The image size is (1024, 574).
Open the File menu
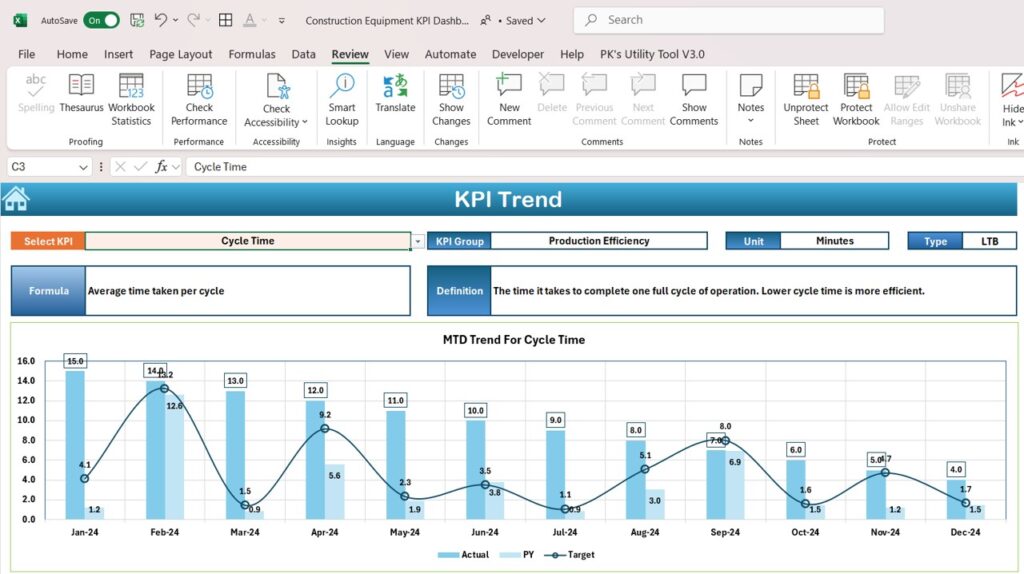pyautogui.click(x=27, y=54)
